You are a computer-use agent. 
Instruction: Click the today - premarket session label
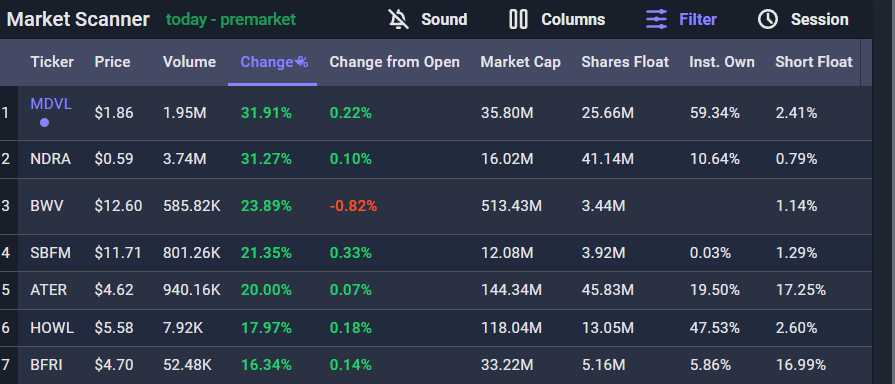tap(231, 19)
